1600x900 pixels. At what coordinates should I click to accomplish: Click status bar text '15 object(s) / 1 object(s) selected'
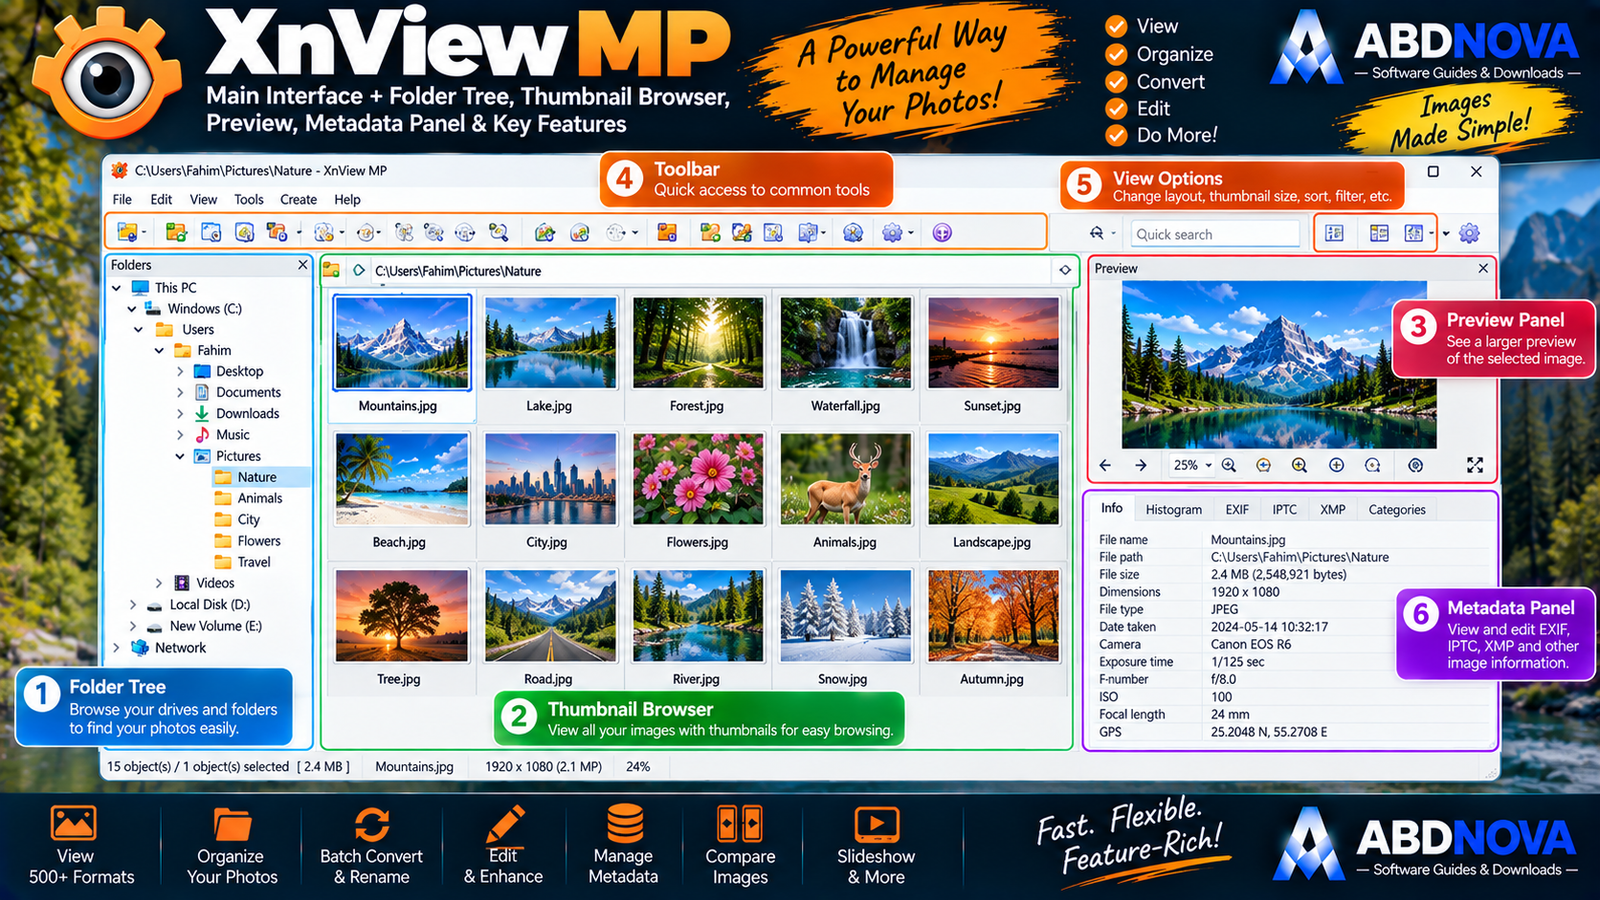[x=198, y=767]
